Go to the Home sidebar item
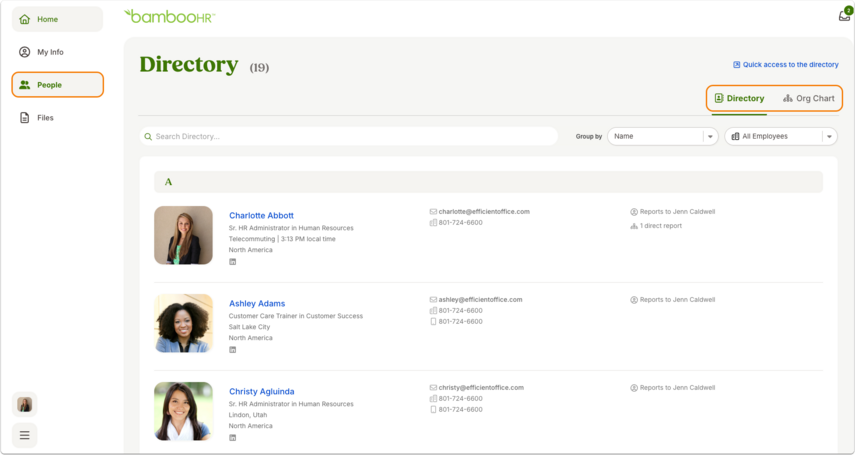 pos(57,19)
